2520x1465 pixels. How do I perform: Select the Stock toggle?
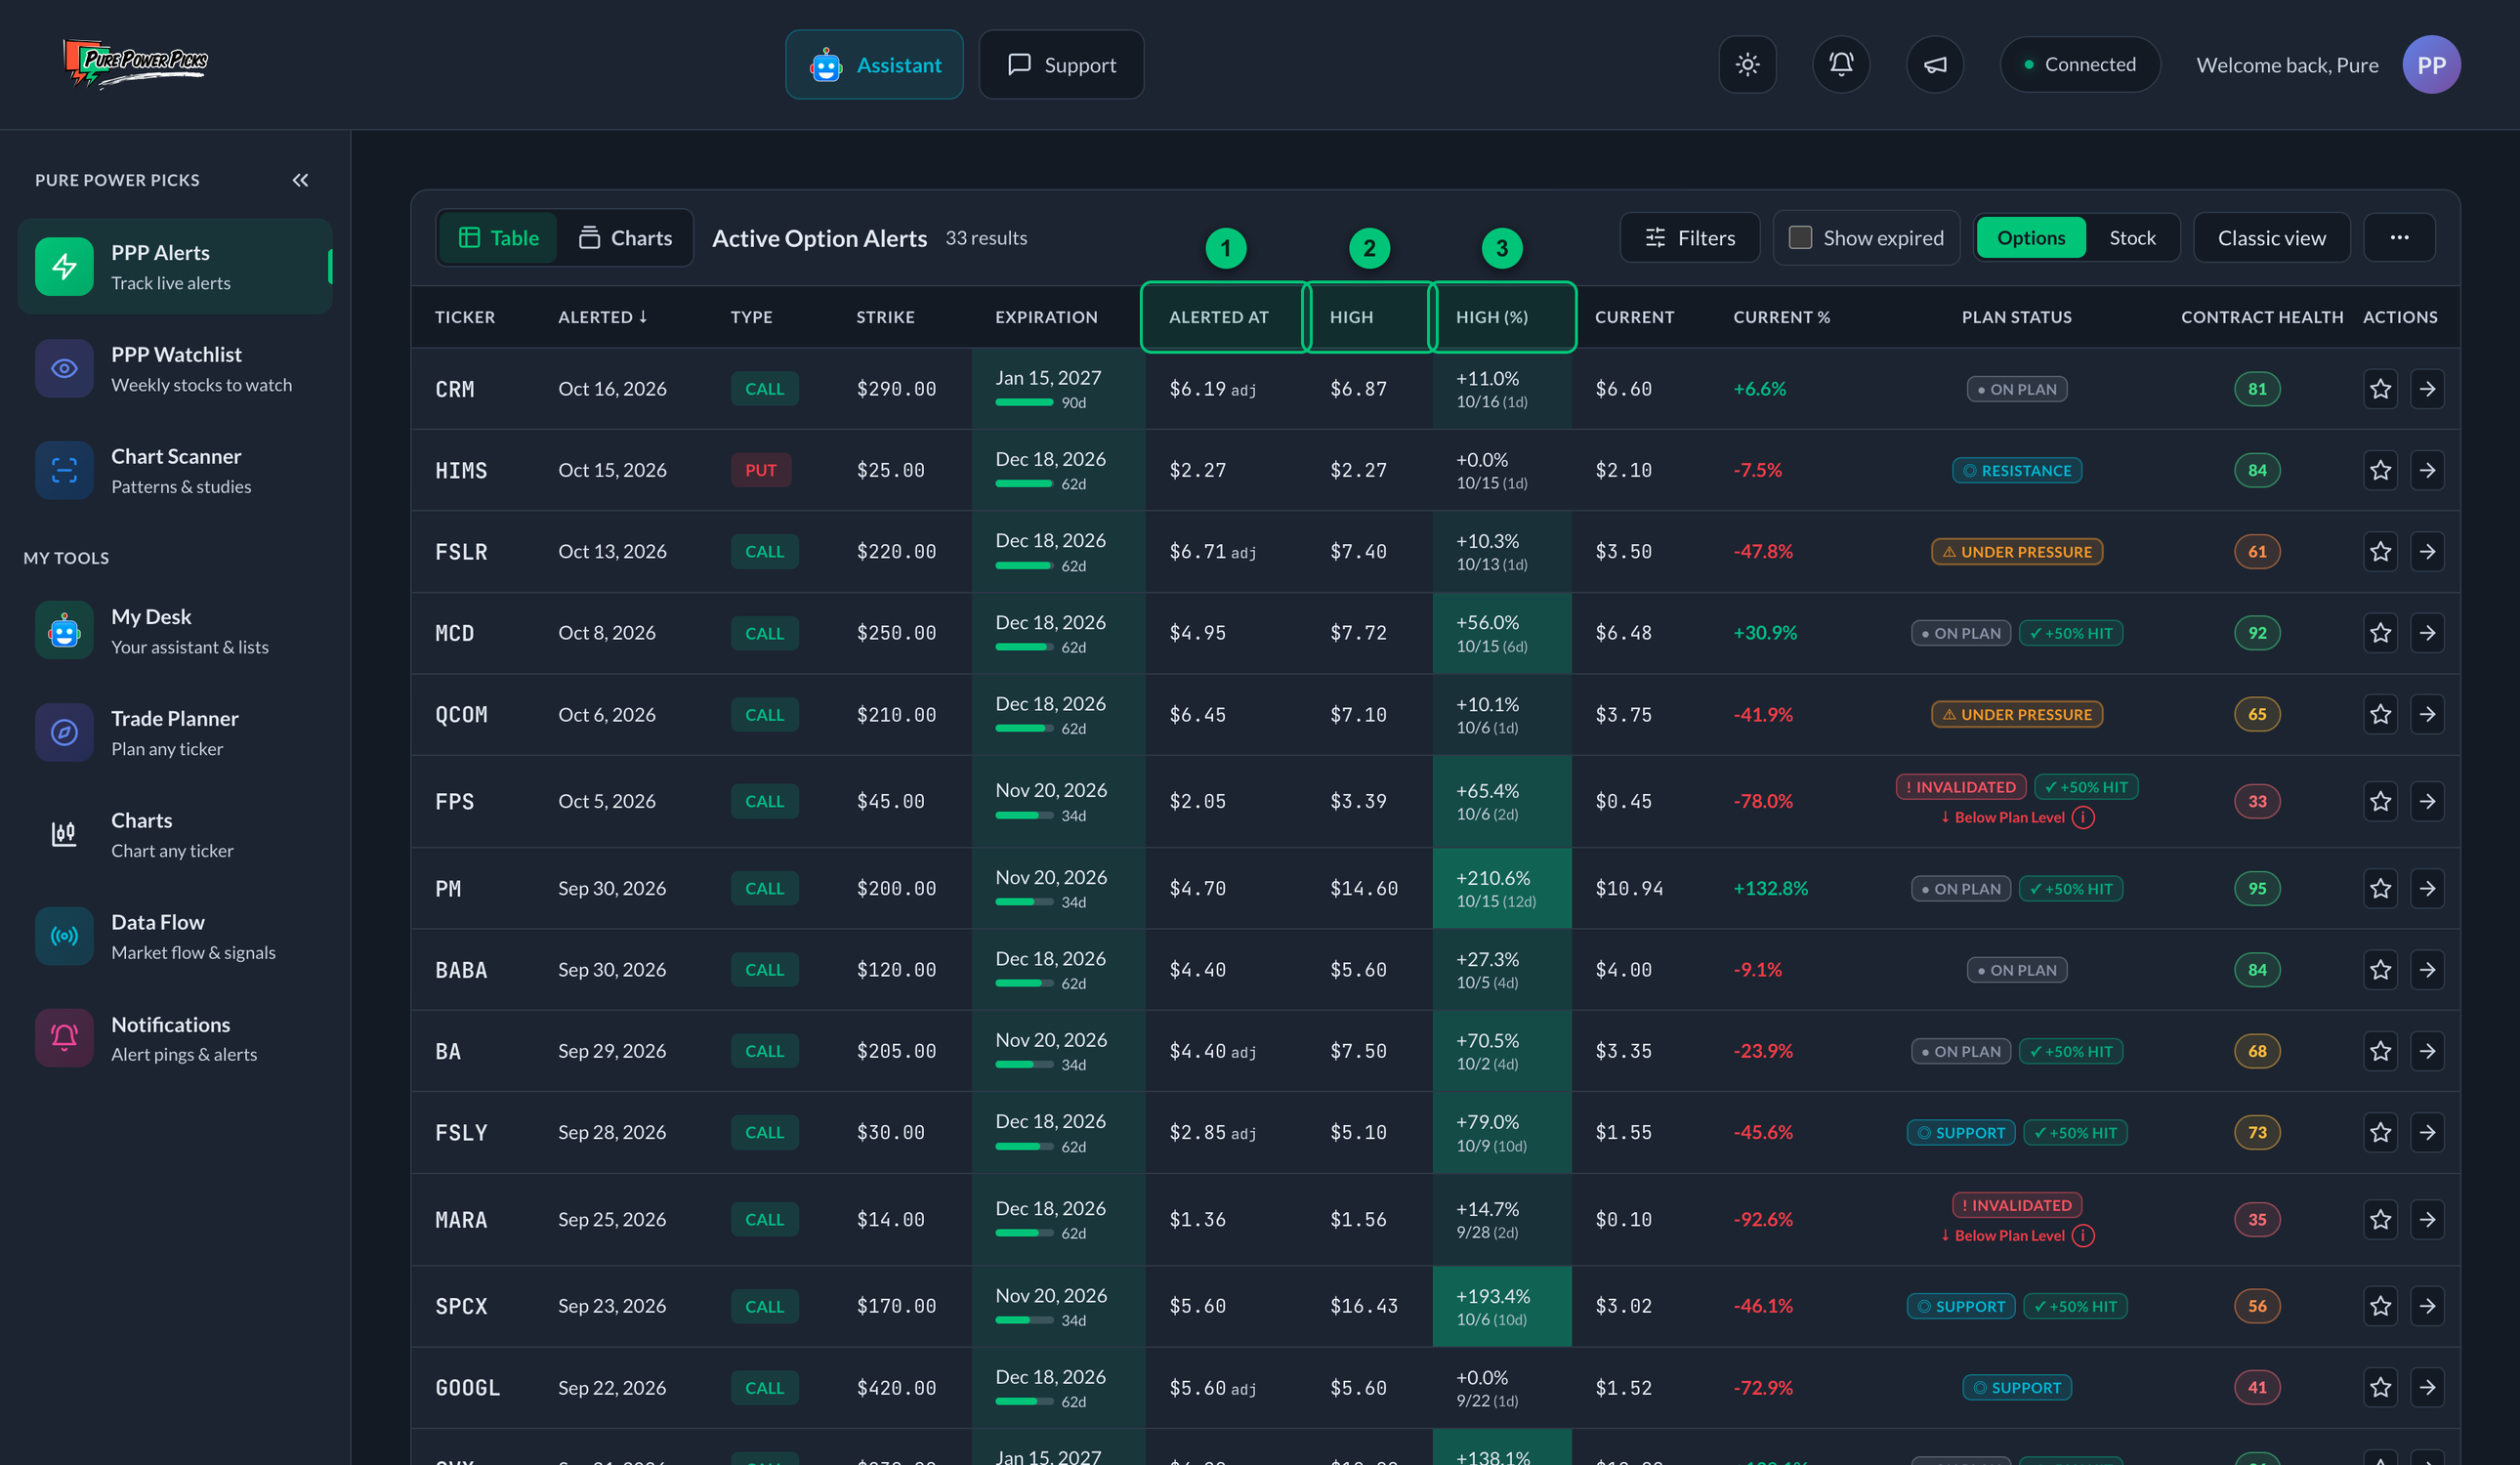(x=2132, y=238)
